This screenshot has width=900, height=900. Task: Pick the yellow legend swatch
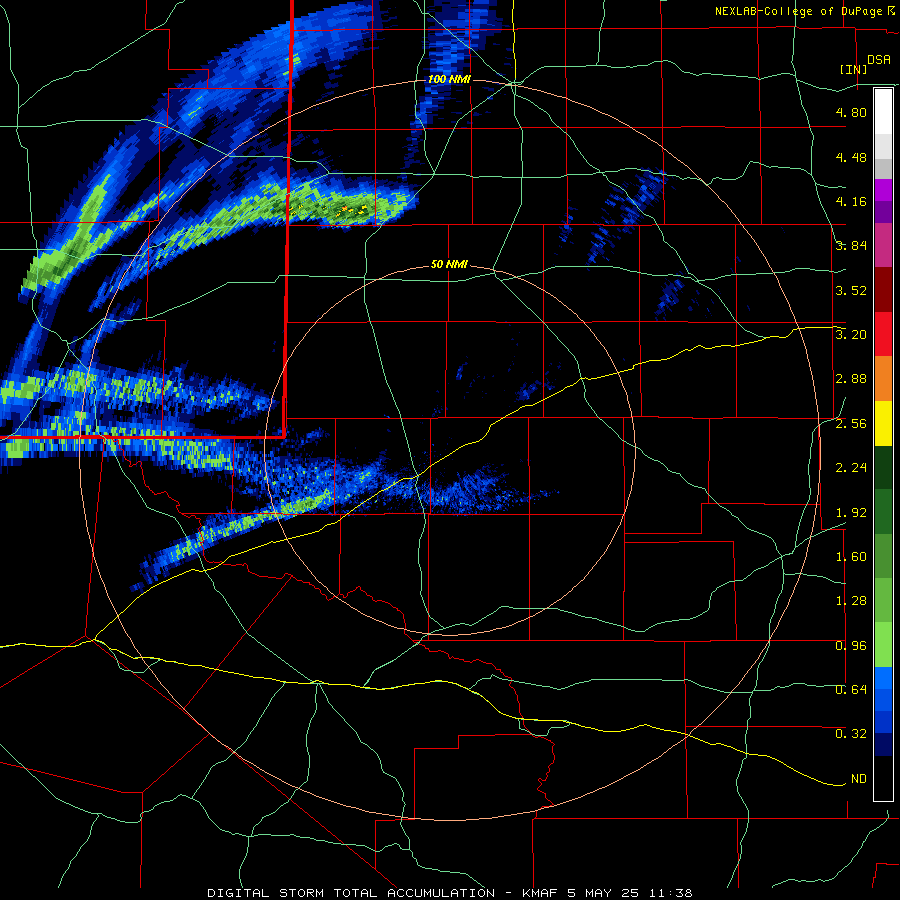883,423
